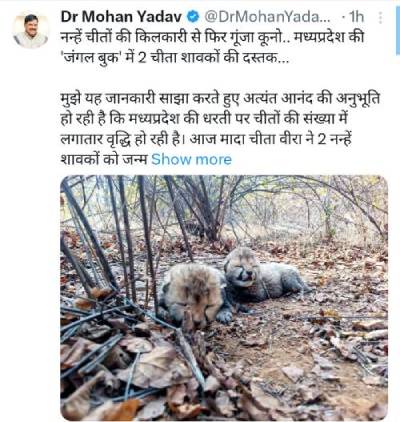Click the line starting "हो रही है कि मध्यप्रदेश"
Viewport: 400px width, 422px height.
click(x=204, y=119)
